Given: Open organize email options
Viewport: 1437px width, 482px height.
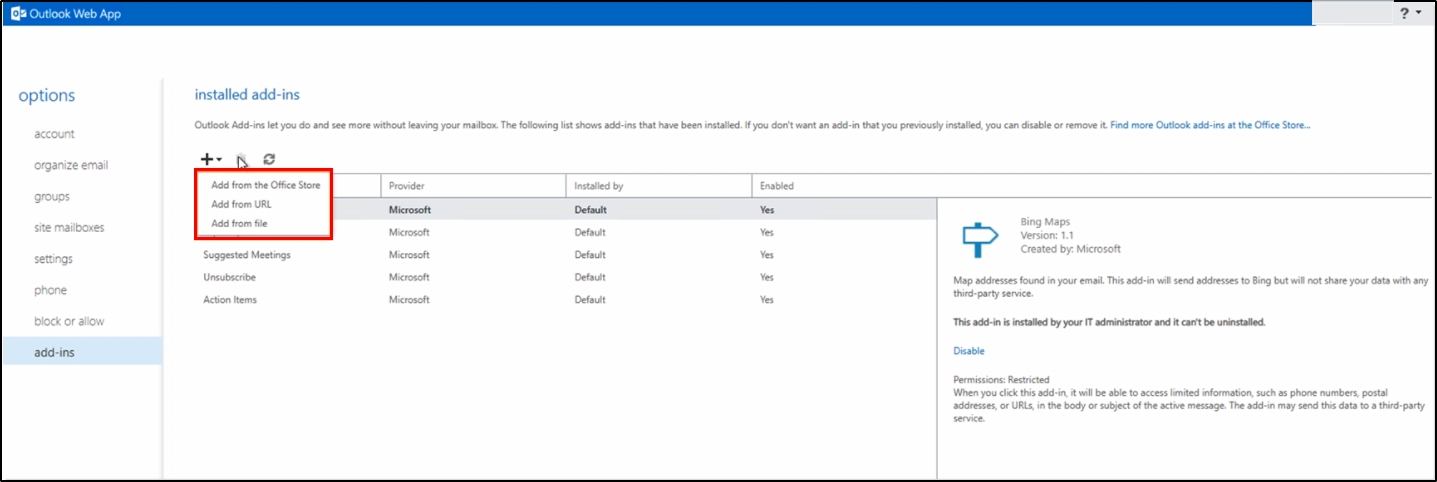Looking at the screenshot, I should pos(71,165).
